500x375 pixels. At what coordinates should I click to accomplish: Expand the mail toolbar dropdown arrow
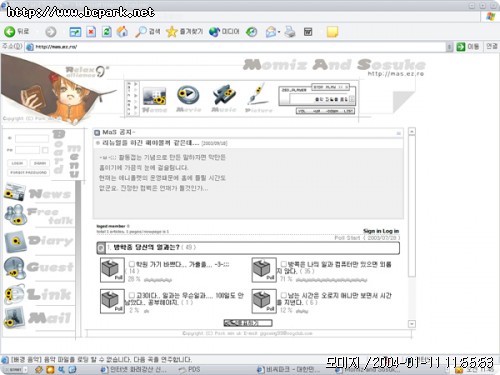[x=279, y=32]
